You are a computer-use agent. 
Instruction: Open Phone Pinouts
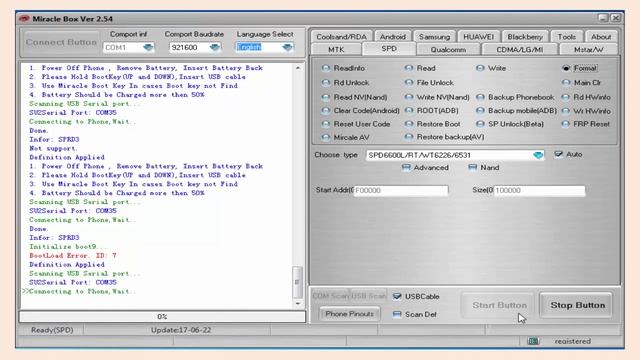click(x=349, y=314)
